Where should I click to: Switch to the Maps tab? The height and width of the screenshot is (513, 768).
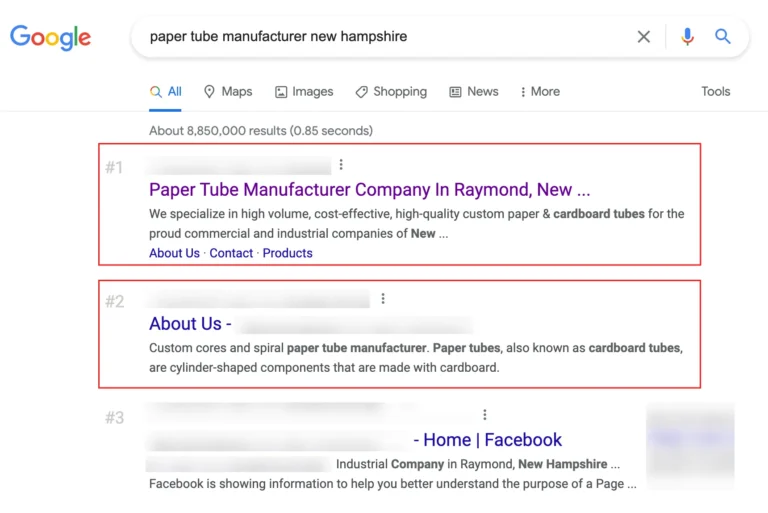tap(227, 91)
